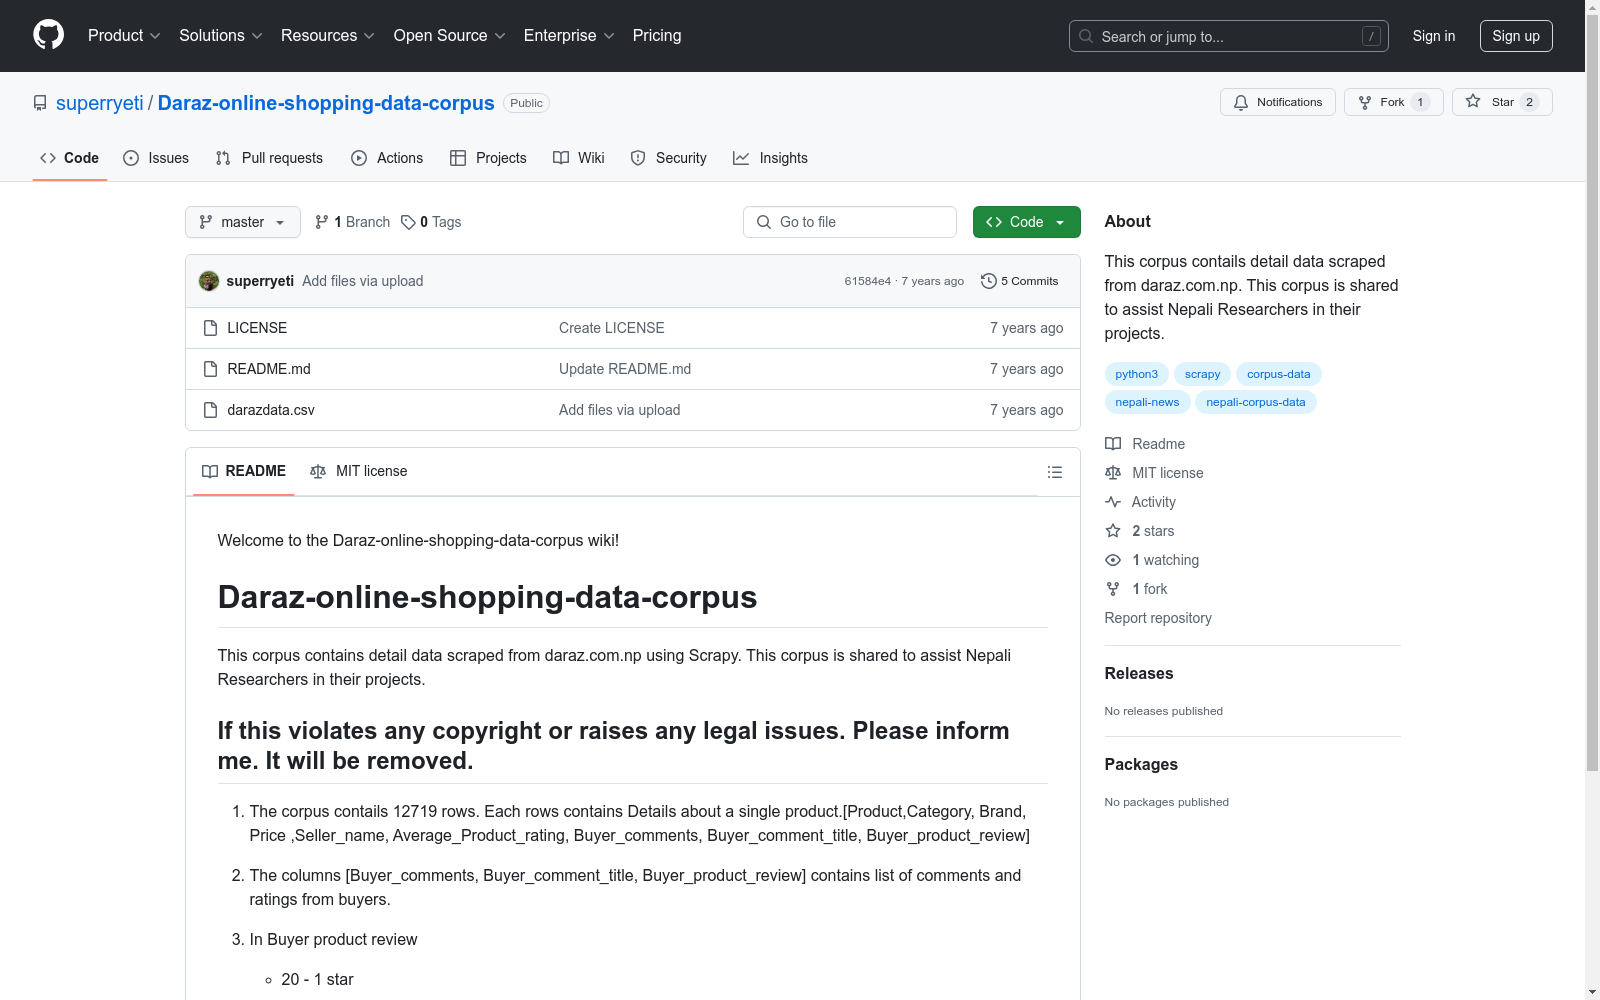This screenshot has height=1000, width=1600.
Task: Select the README tab
Action: [244, 471]
